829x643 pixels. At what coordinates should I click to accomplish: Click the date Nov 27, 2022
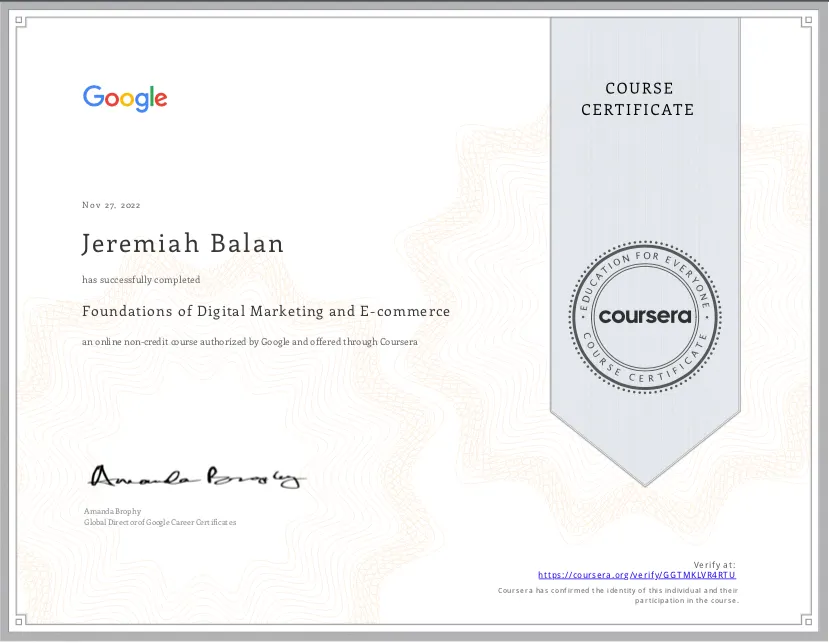pyautogui.click(x=111, y=205)
